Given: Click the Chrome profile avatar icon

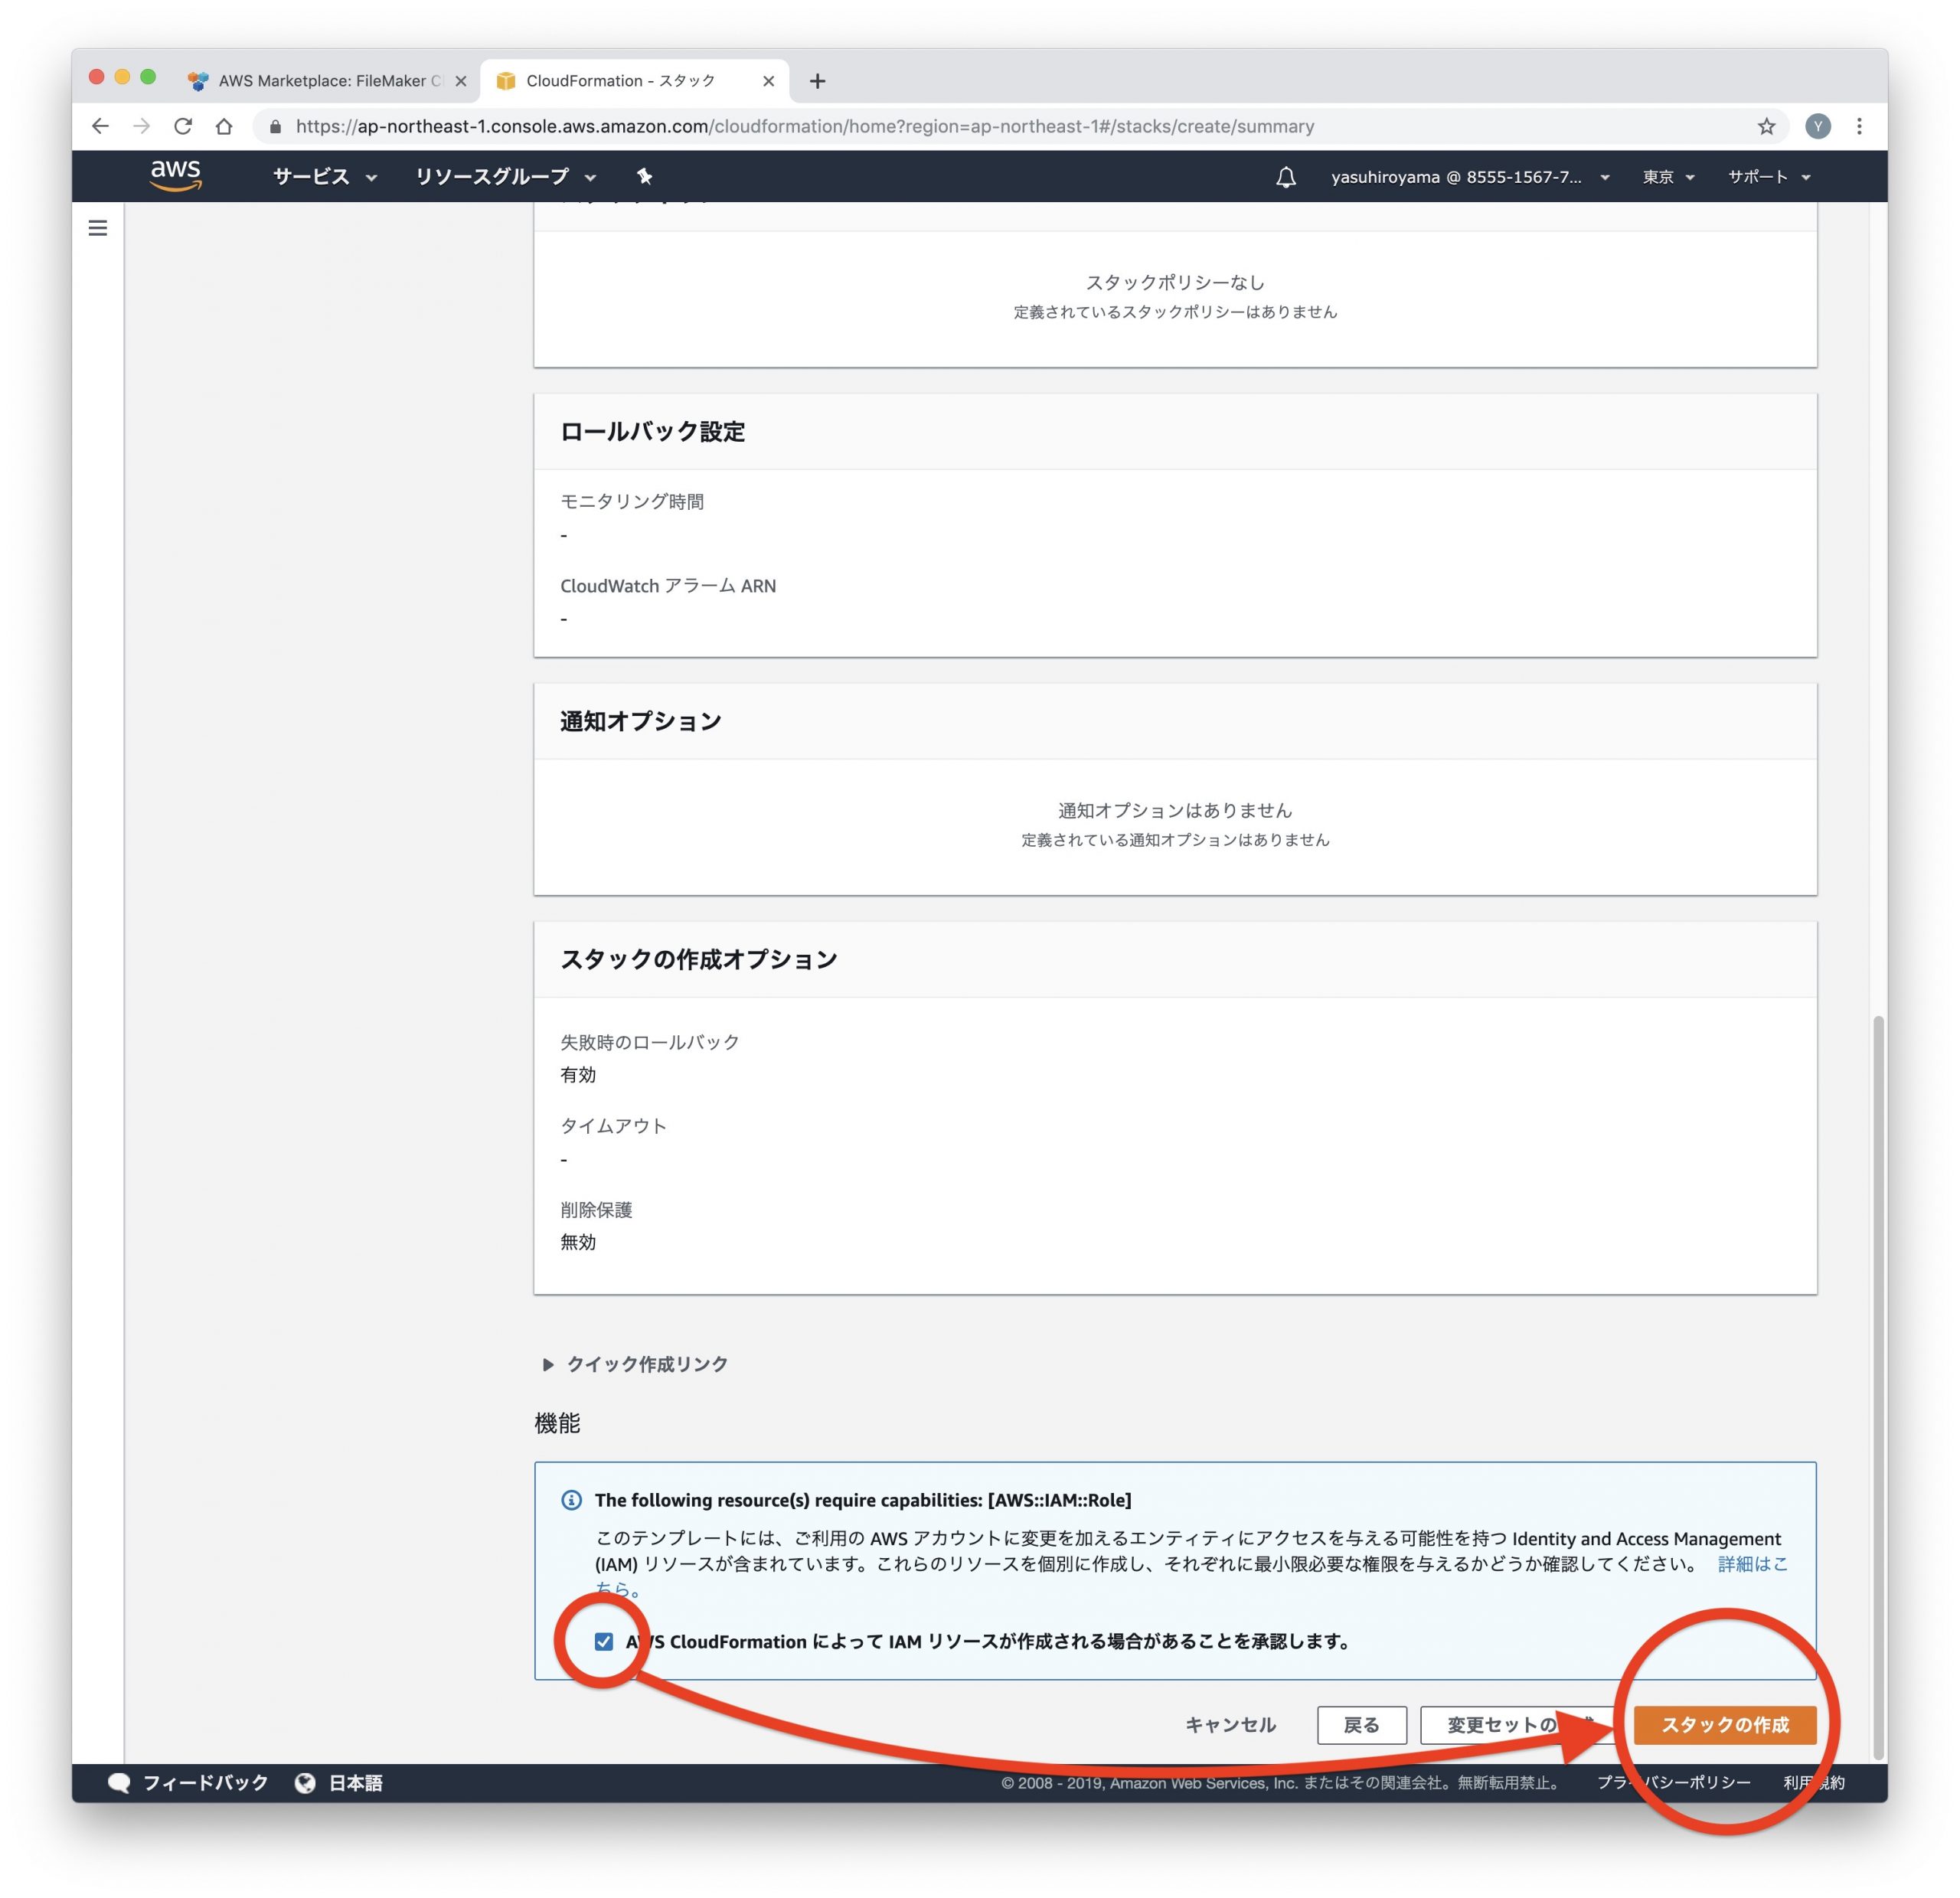Looking at the screenshot, I should click(x=1818, y=126).
